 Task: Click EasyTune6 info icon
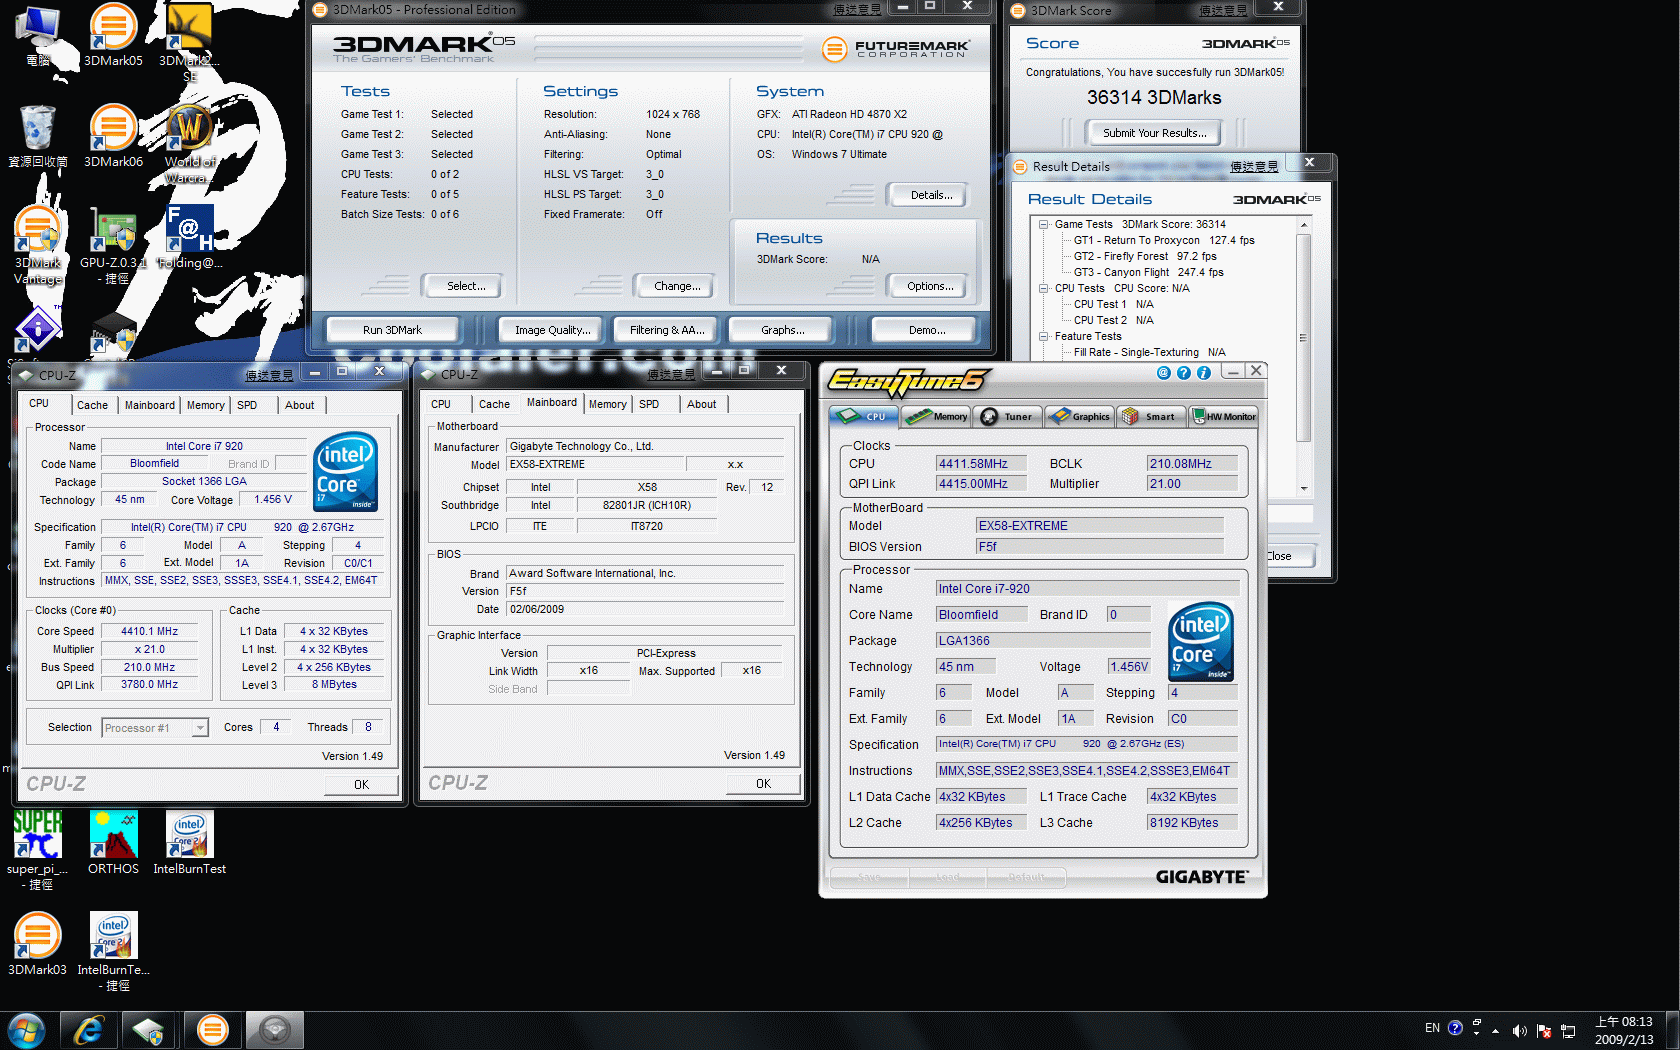(x=1204, y=373)
